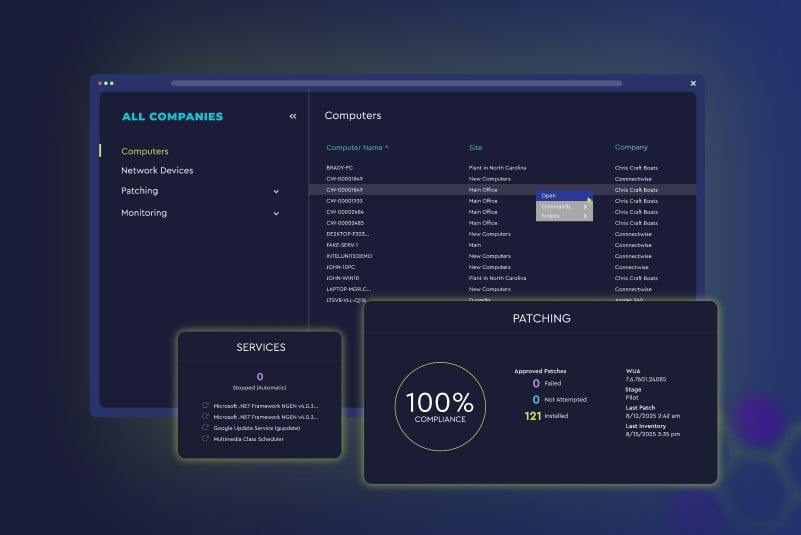Select the CW-00002484 computer
Viewport: 801px width, 535px height.
pyautogui.click(x=345, y=212)
